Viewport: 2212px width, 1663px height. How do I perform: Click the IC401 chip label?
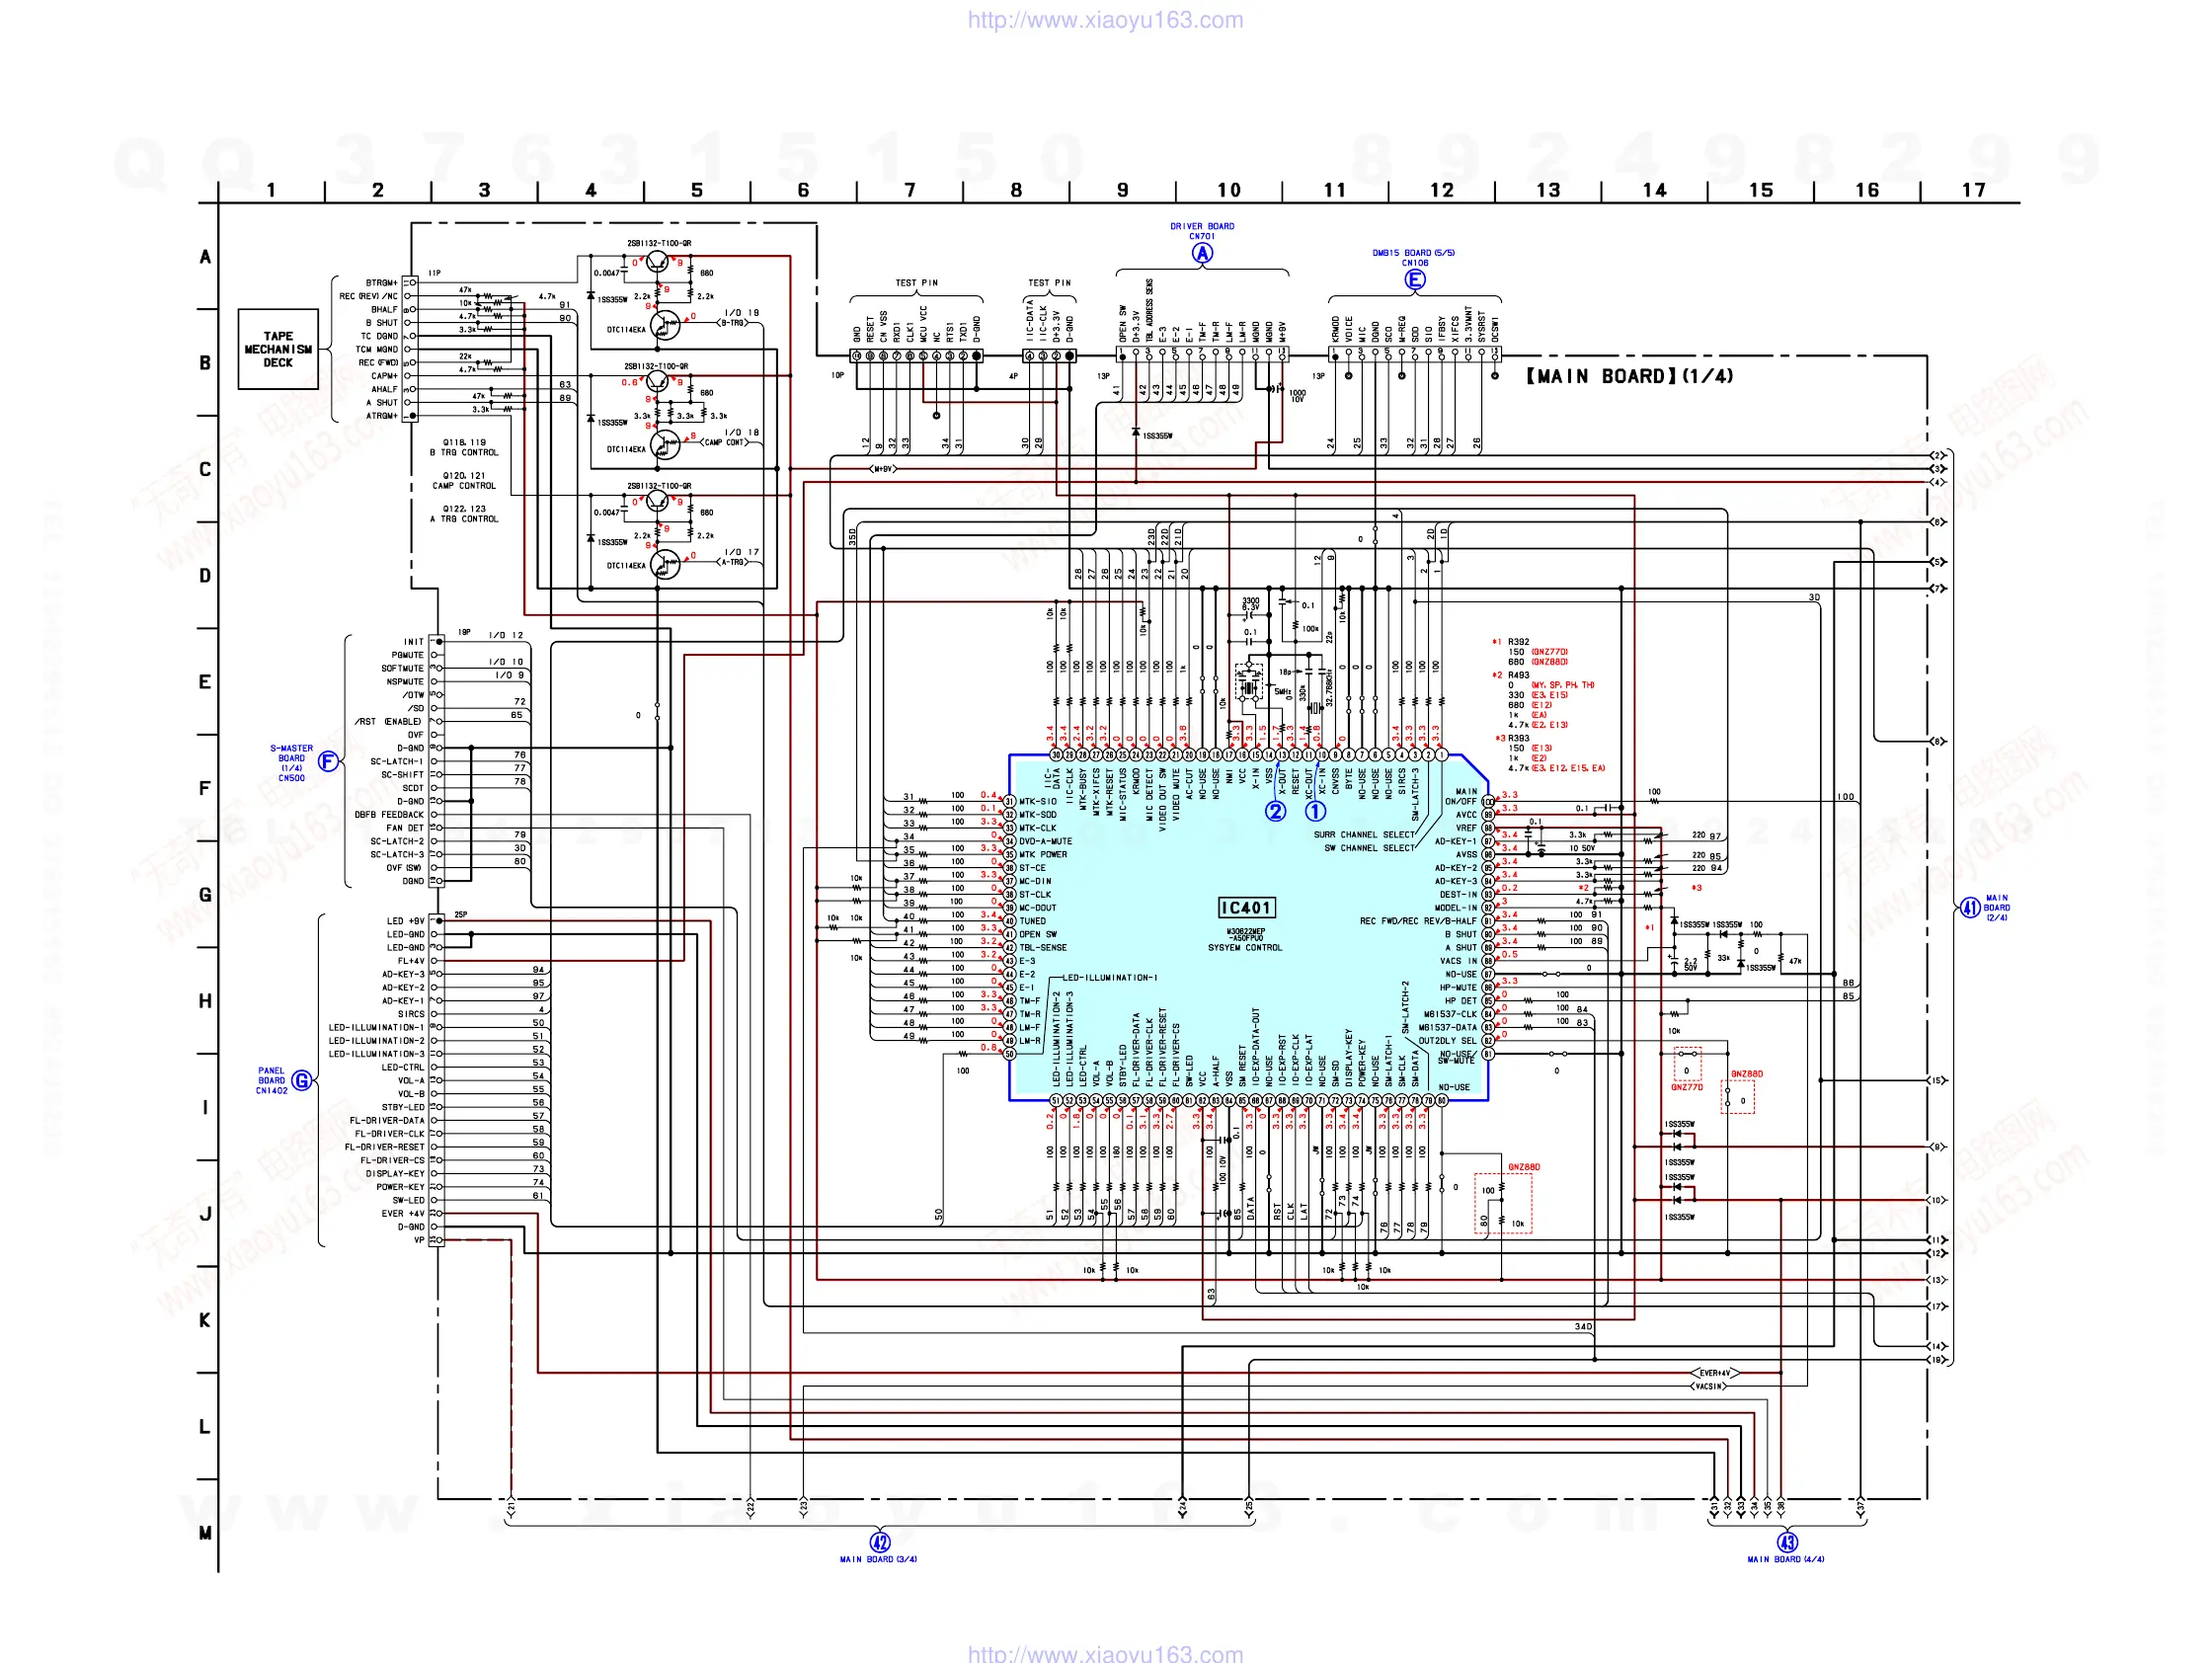click(1246, 908)
